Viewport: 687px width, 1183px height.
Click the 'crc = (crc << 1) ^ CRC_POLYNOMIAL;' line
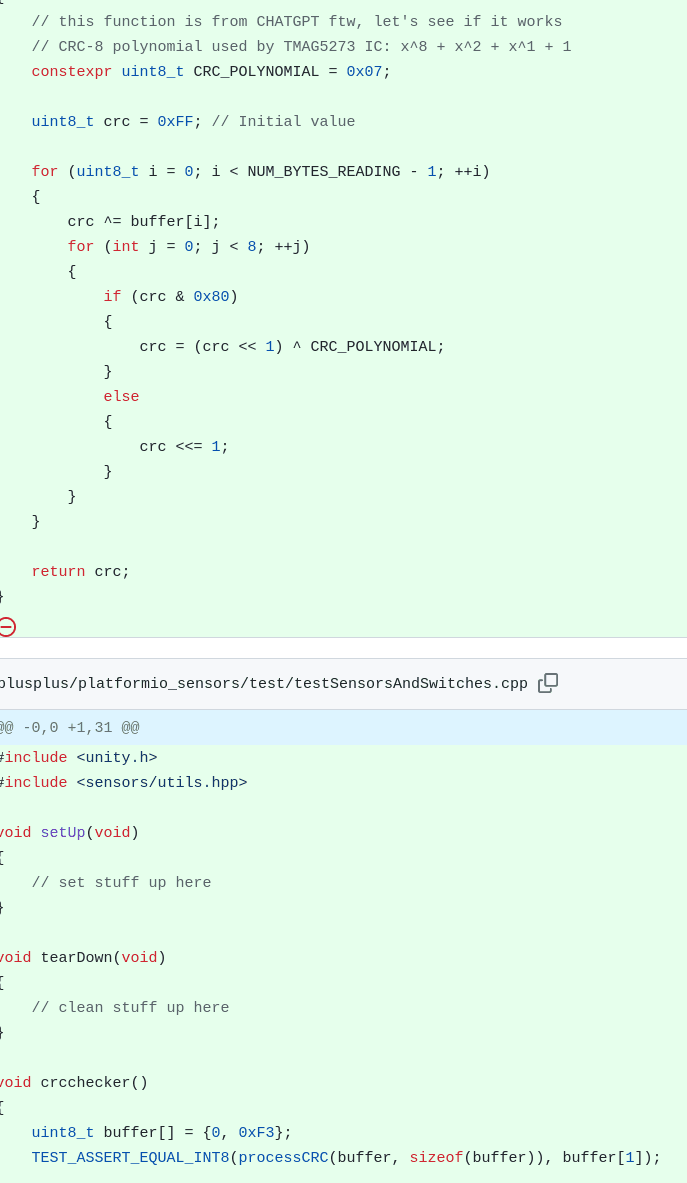click(x=292, y=347)
